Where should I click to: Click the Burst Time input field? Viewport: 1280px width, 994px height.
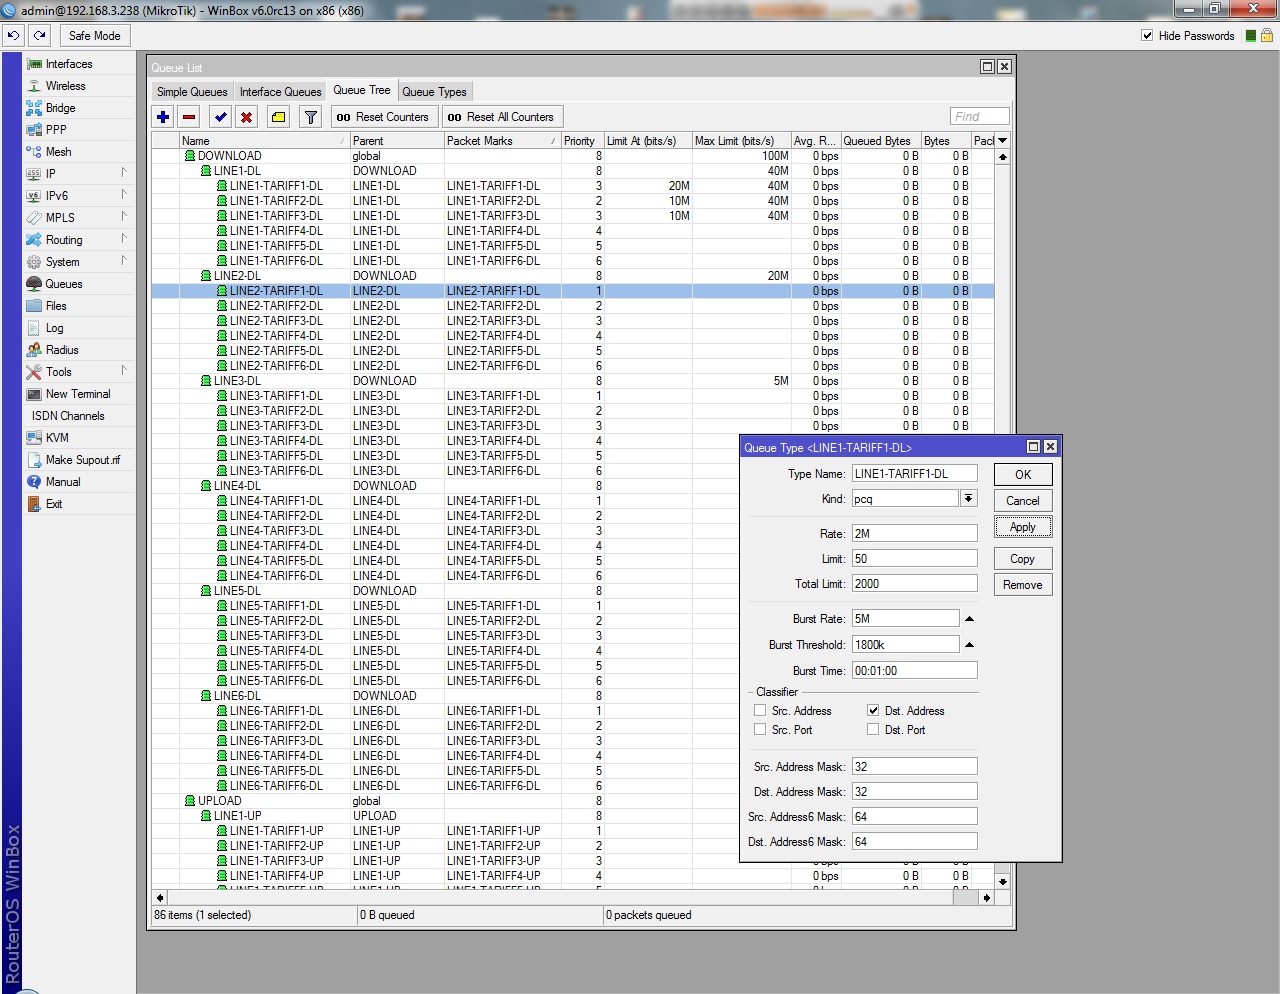914,671
